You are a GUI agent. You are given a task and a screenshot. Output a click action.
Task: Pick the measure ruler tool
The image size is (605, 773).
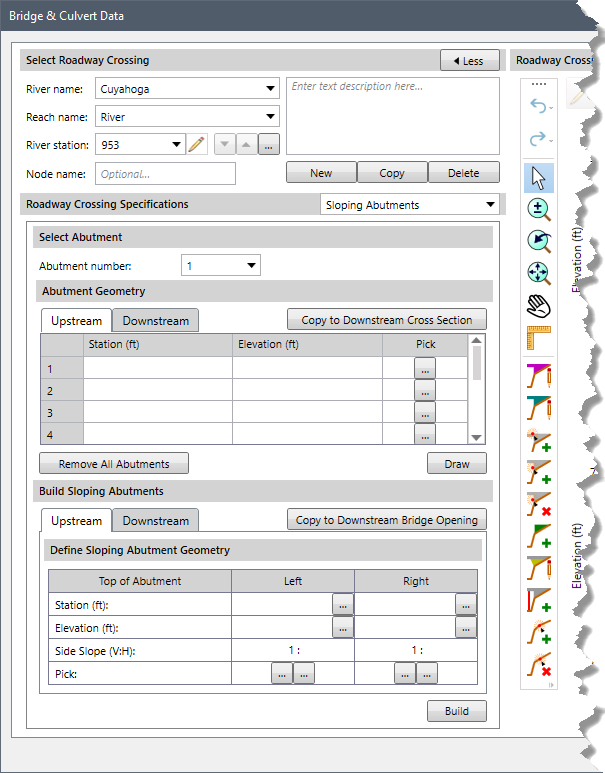pos(540,337)
